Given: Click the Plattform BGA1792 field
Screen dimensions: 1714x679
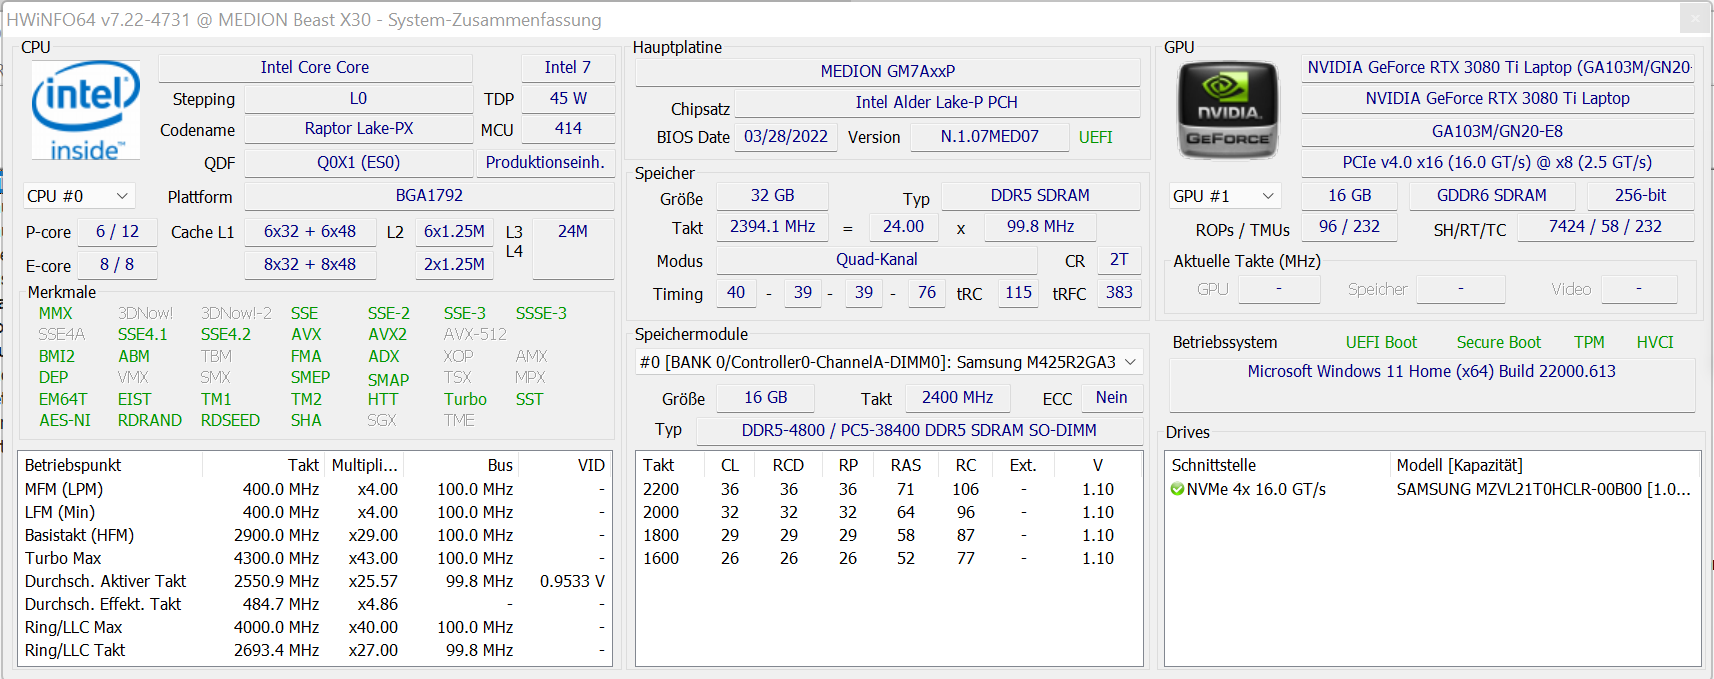Looking at the screenshot, I should pyautogui.click(x=429, y=196).
